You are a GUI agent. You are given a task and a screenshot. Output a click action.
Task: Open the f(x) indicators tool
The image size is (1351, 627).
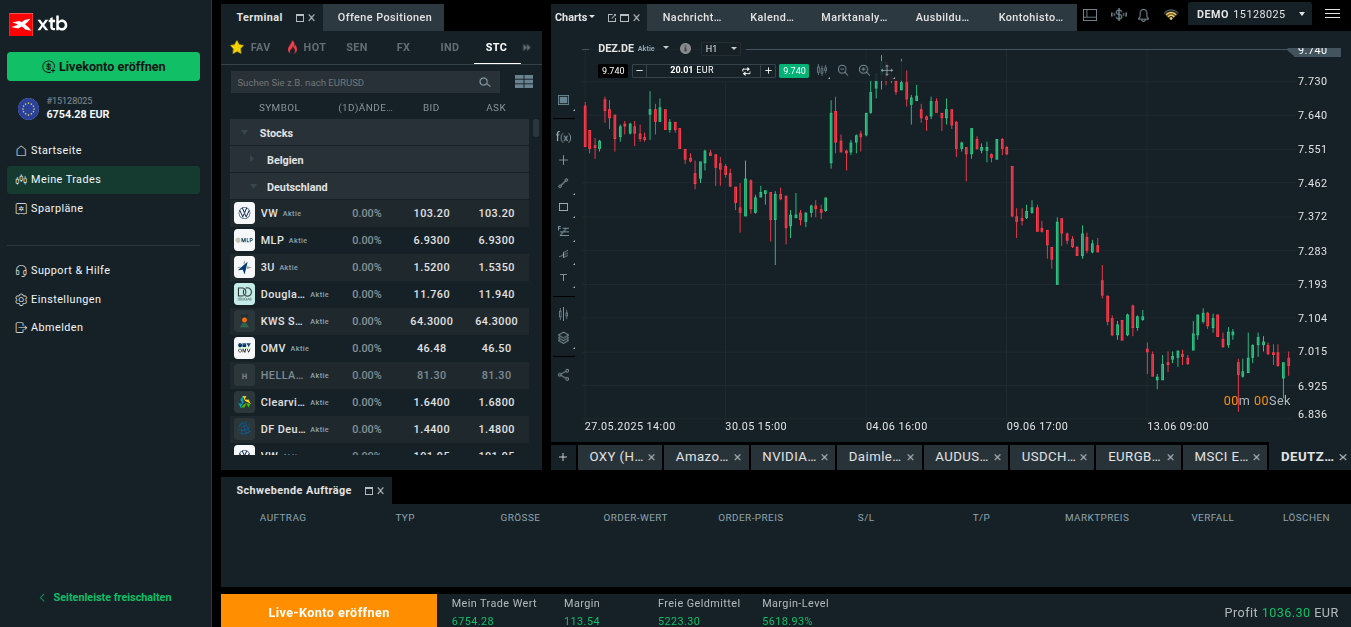click(563, 137)
